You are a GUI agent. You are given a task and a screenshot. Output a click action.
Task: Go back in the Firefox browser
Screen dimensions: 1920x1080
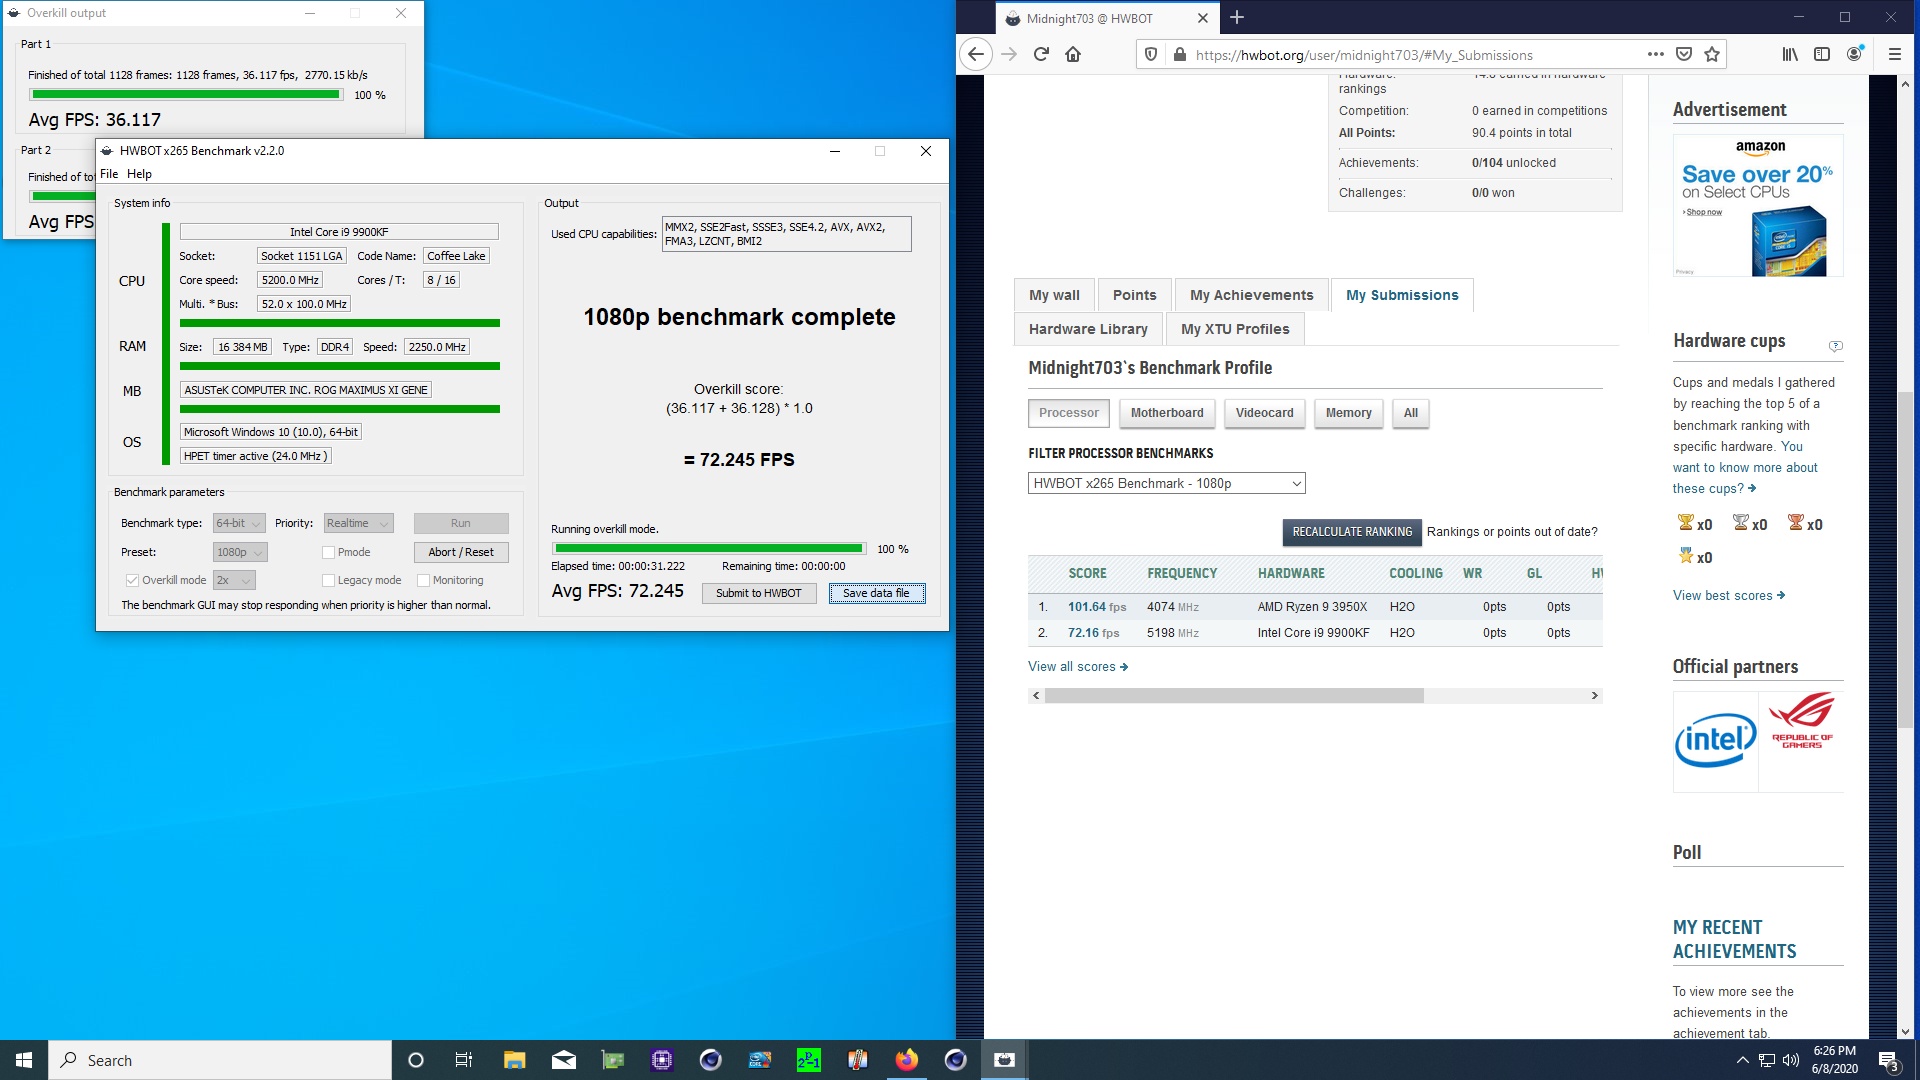[976, 54]
